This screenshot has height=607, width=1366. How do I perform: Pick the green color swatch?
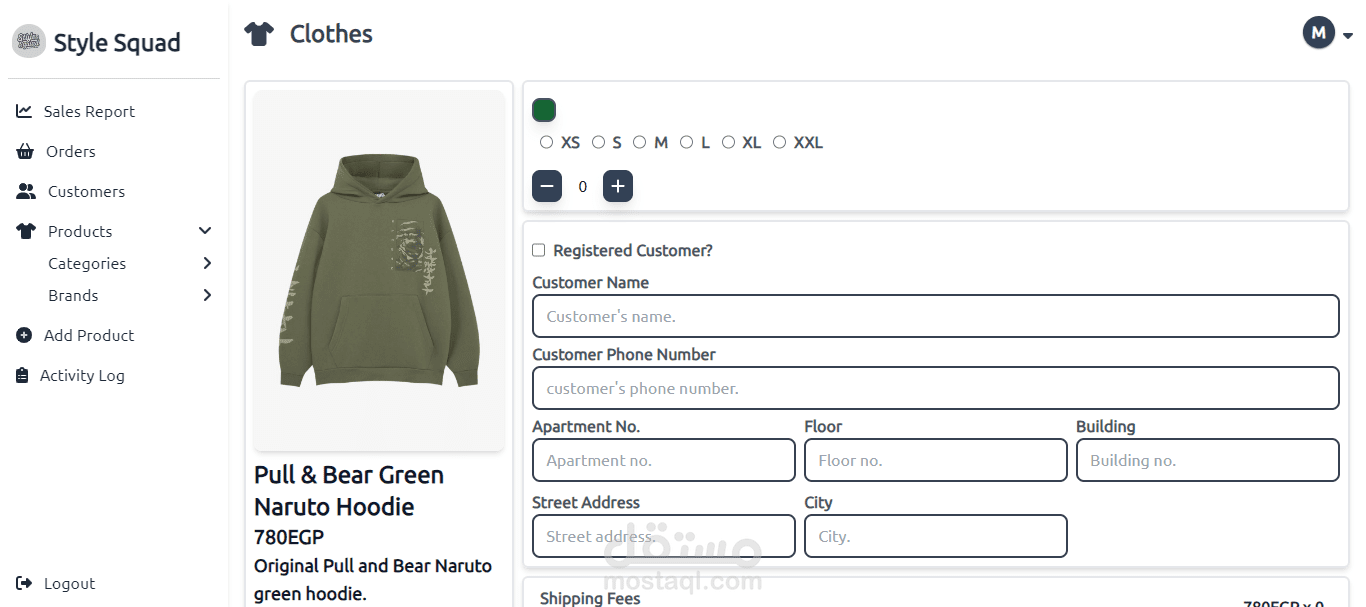pos(544,110)
